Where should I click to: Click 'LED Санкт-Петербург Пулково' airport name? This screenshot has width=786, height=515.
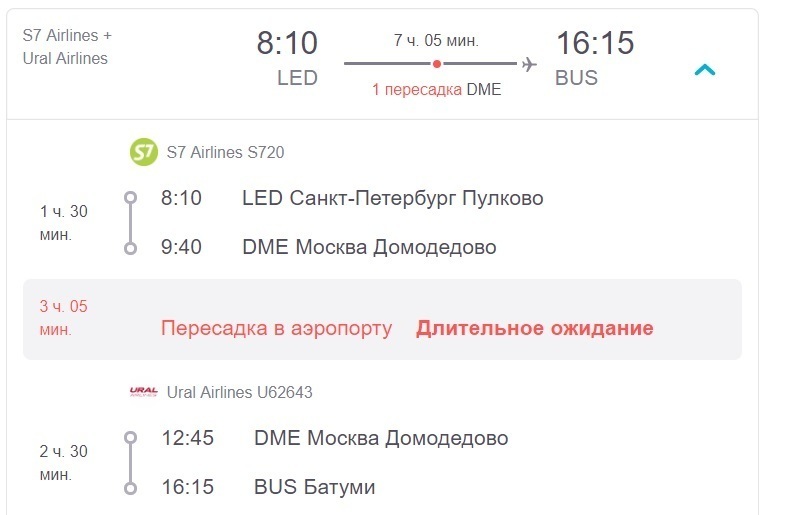pos(392,198)
